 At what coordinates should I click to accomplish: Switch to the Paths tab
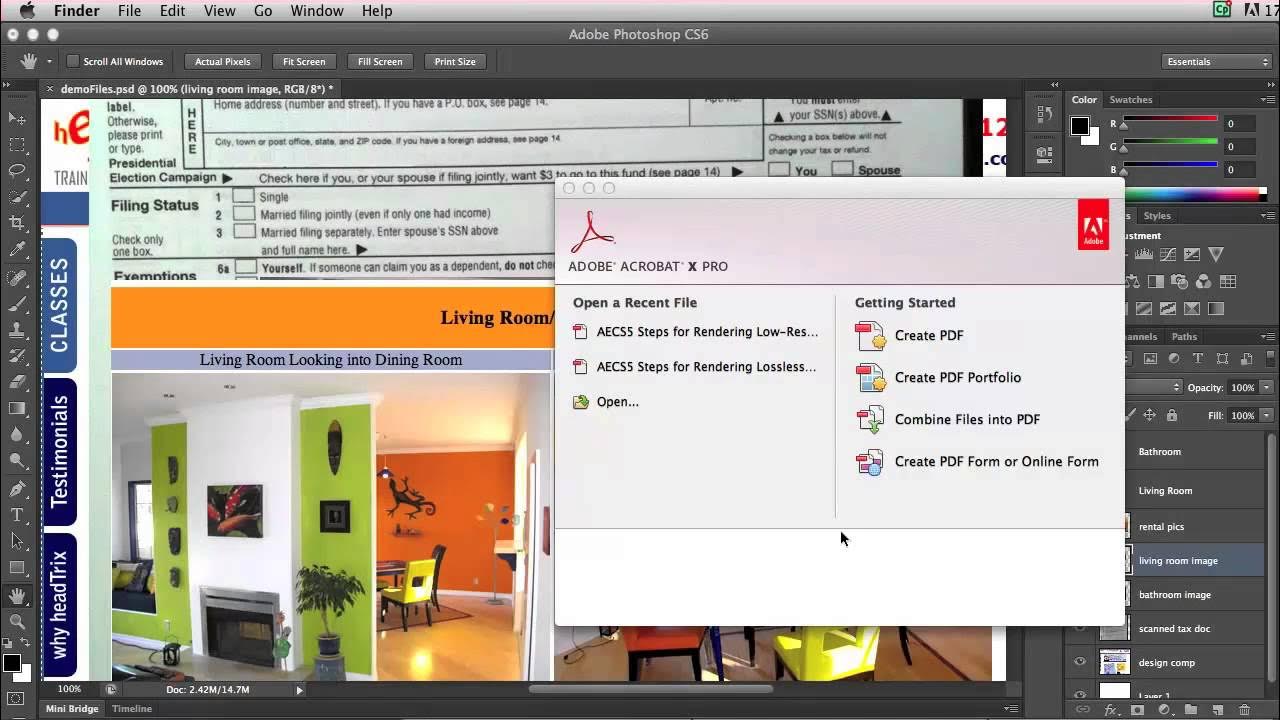click(1184, 336)
